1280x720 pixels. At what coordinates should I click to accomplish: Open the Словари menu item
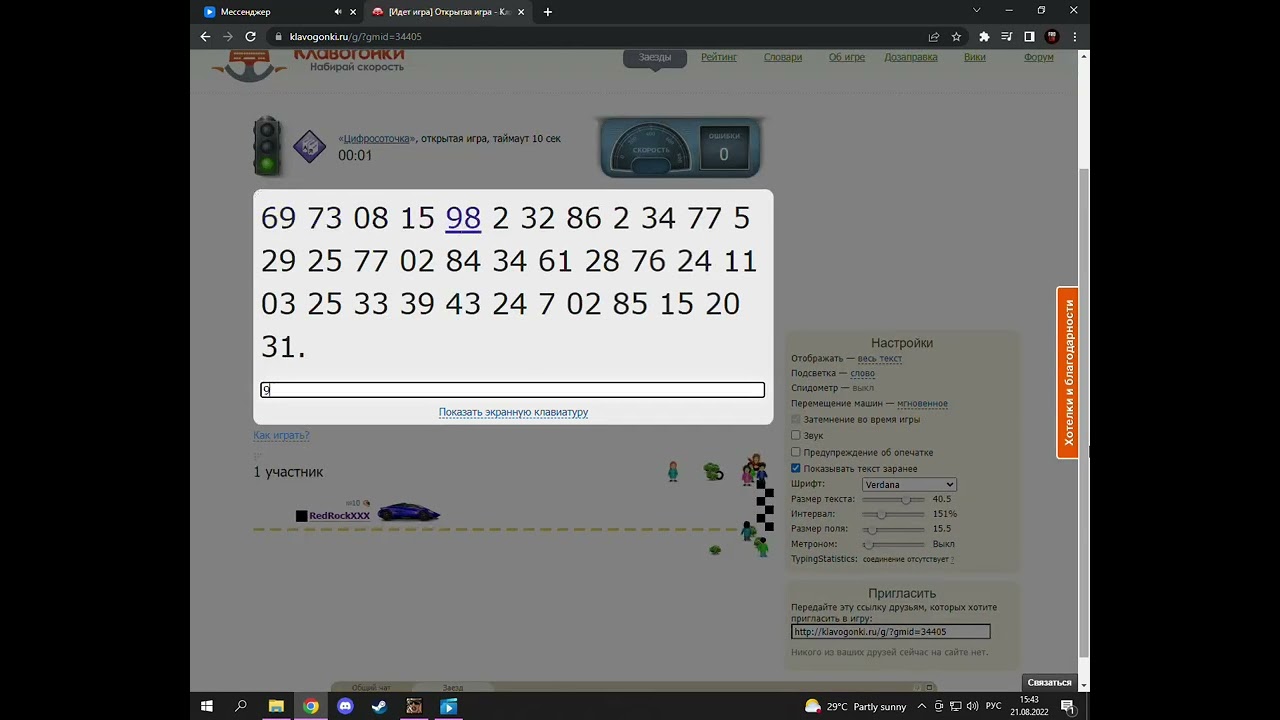pos(783,57)
